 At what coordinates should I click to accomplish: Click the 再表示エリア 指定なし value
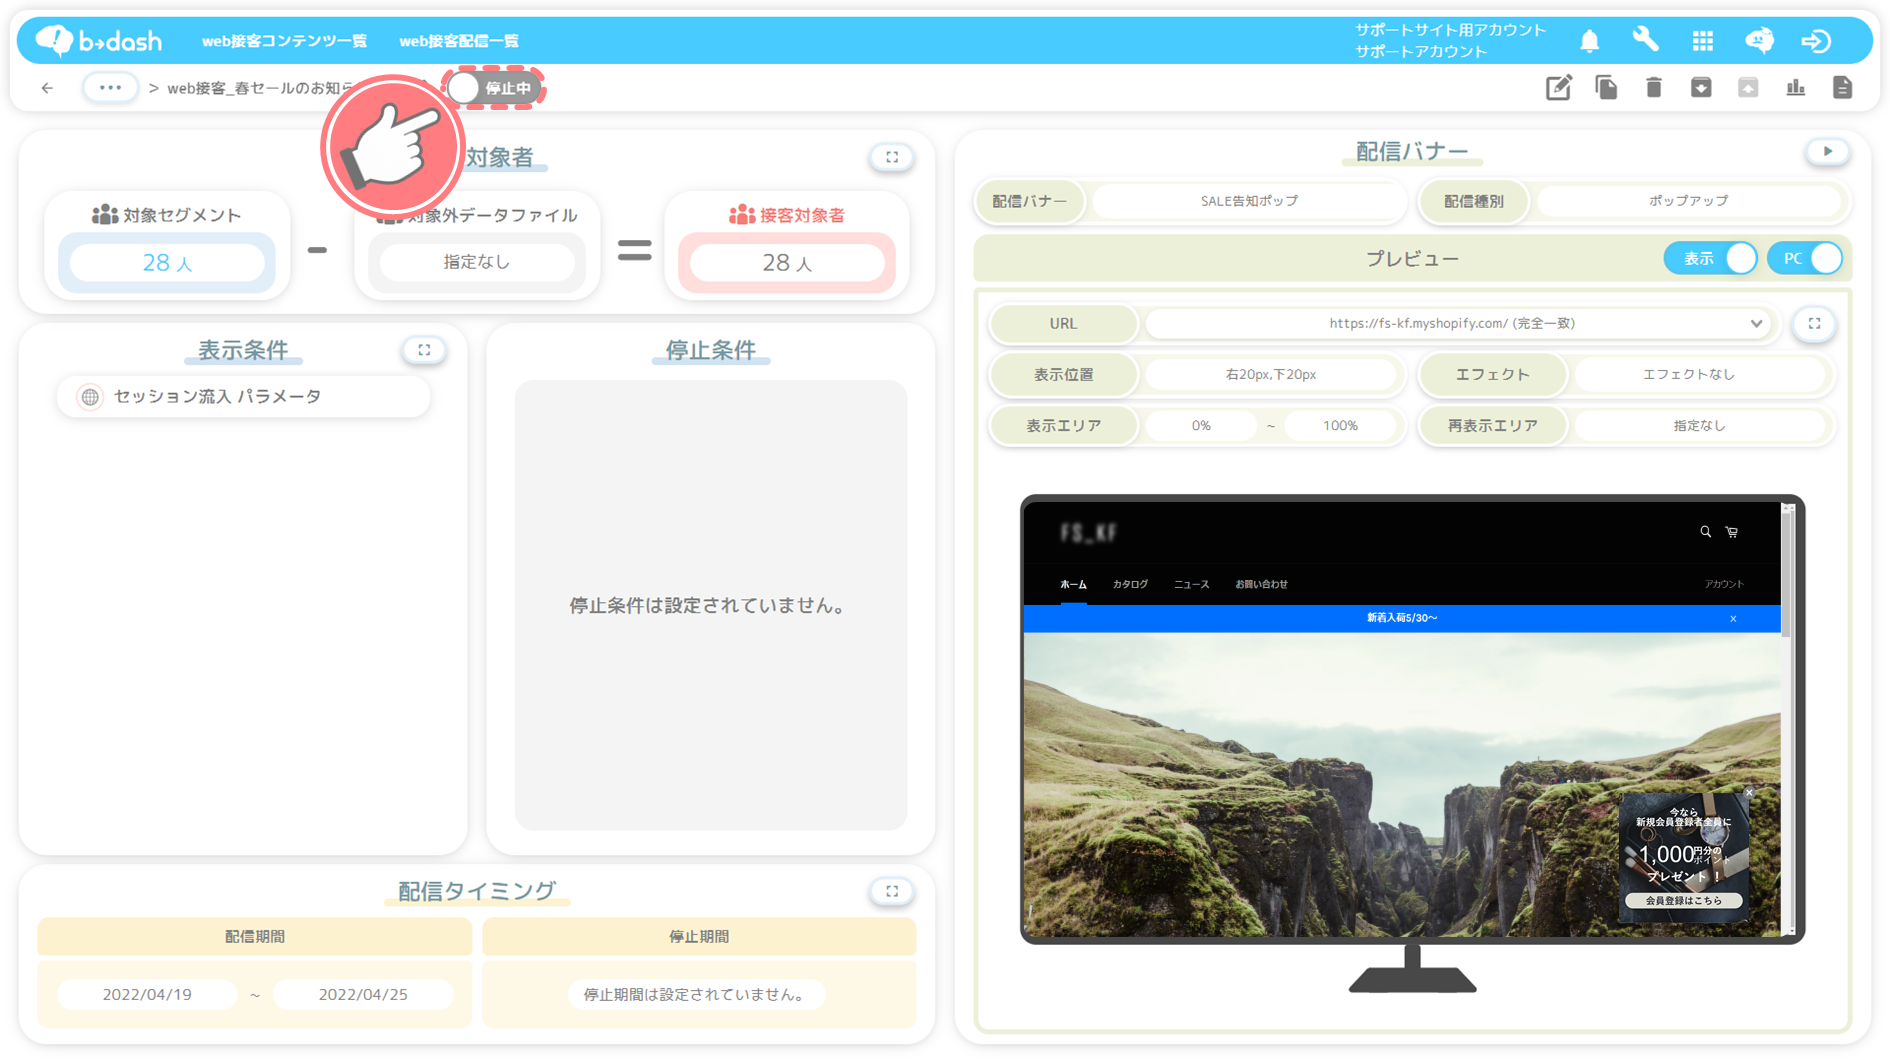click(1699, 426)
